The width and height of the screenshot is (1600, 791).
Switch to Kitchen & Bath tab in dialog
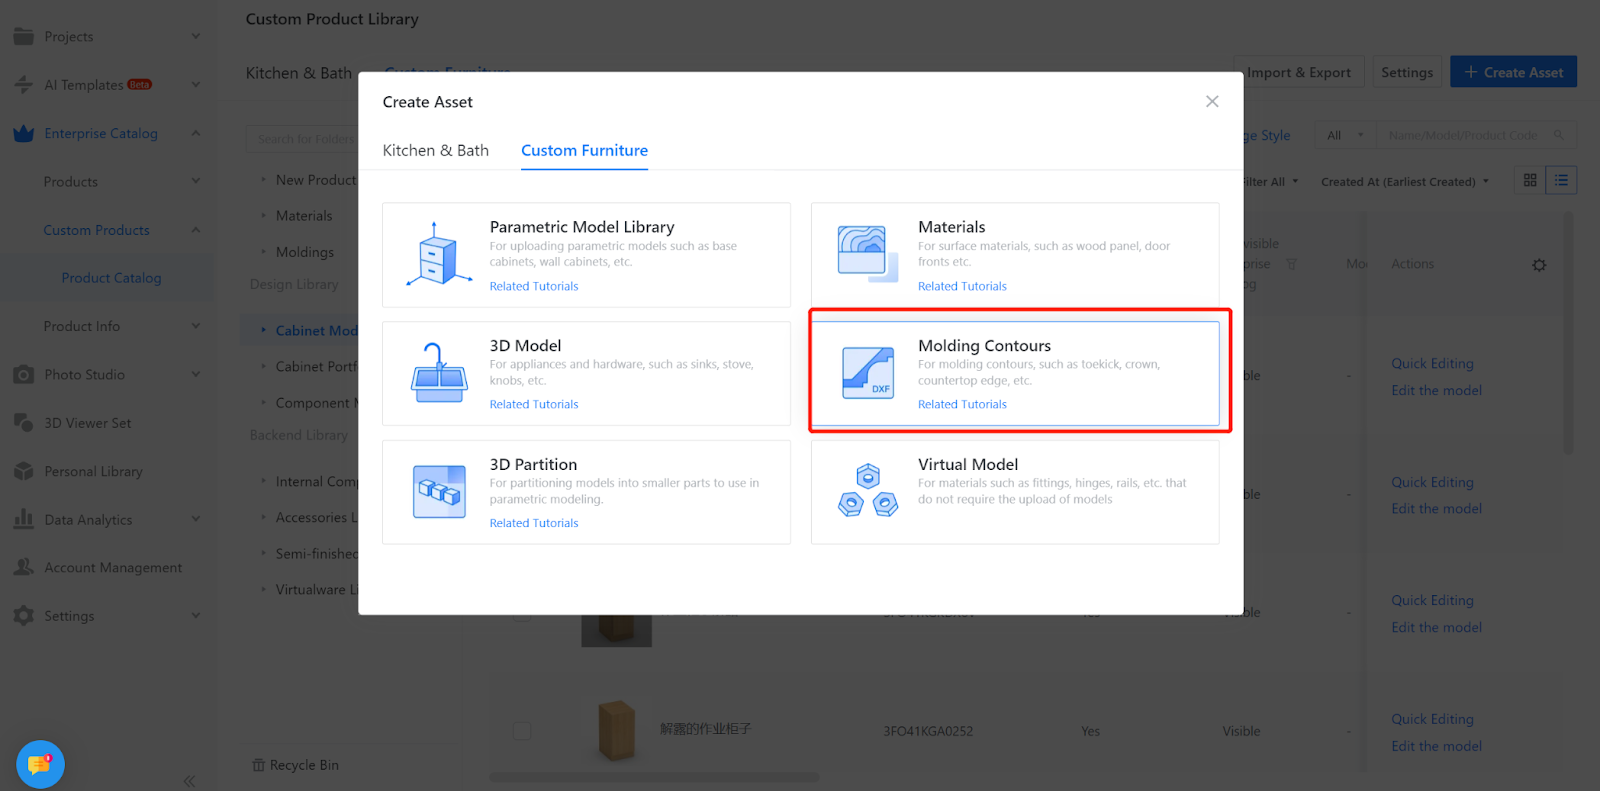[435, 151]
